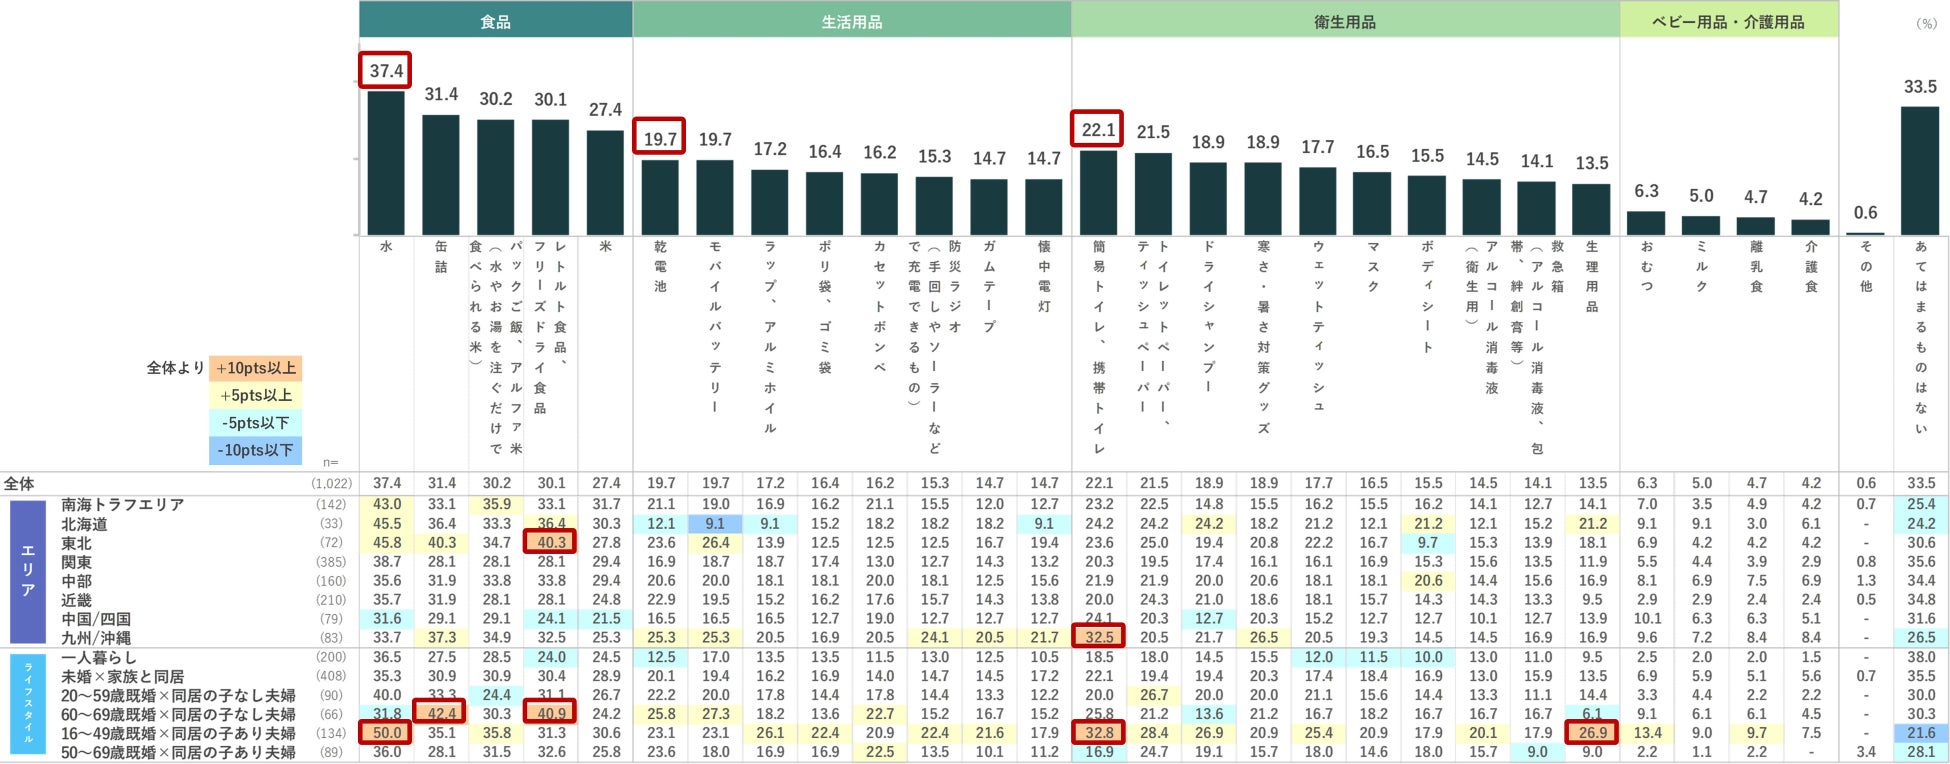Click the 近畿 row label

76,600
